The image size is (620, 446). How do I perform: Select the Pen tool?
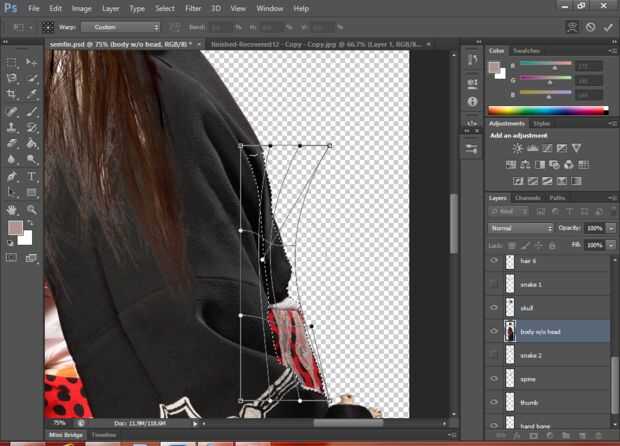pos(11,176)
